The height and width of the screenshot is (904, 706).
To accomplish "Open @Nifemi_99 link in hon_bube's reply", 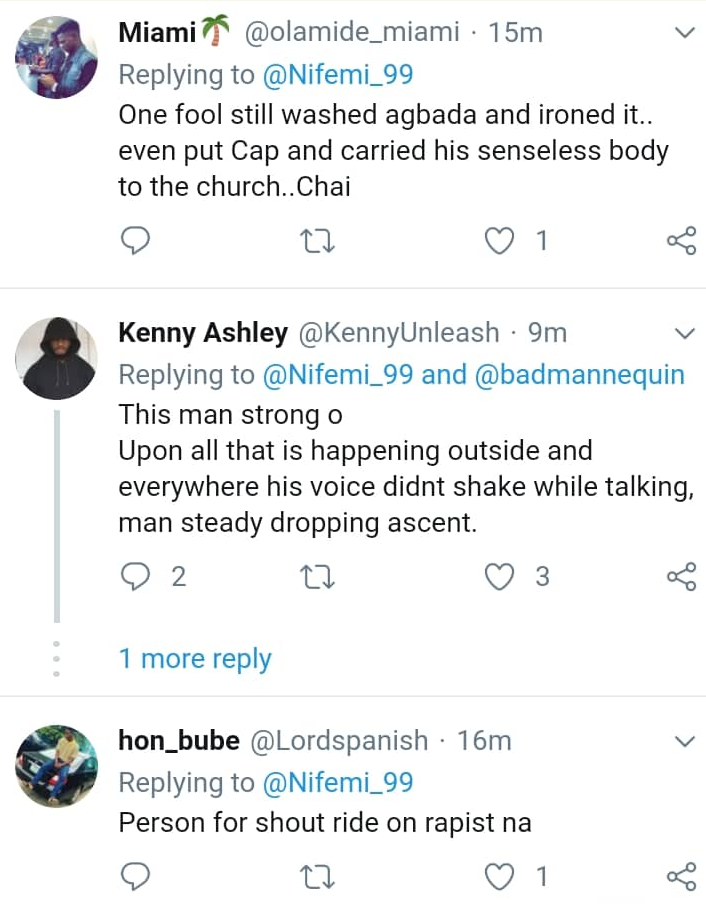I will coord(338,782).
